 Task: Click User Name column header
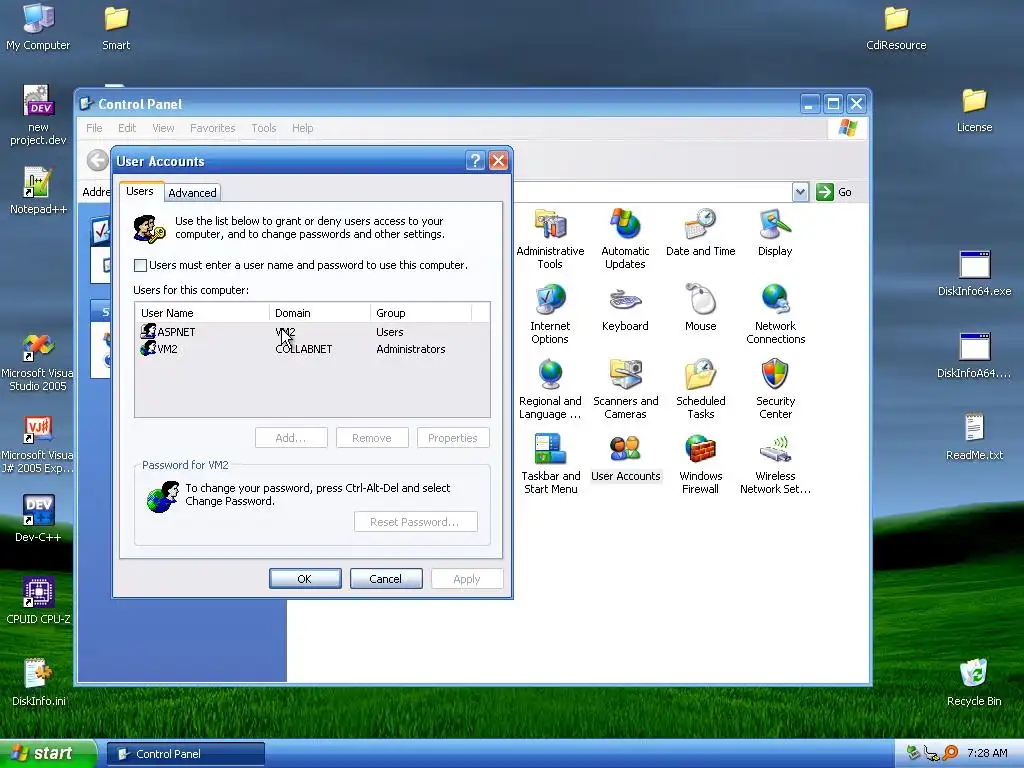click(202, 313)
